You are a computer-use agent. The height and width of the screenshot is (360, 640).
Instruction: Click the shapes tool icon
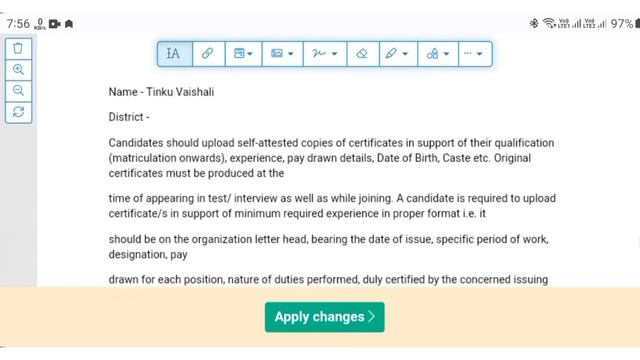432,53
